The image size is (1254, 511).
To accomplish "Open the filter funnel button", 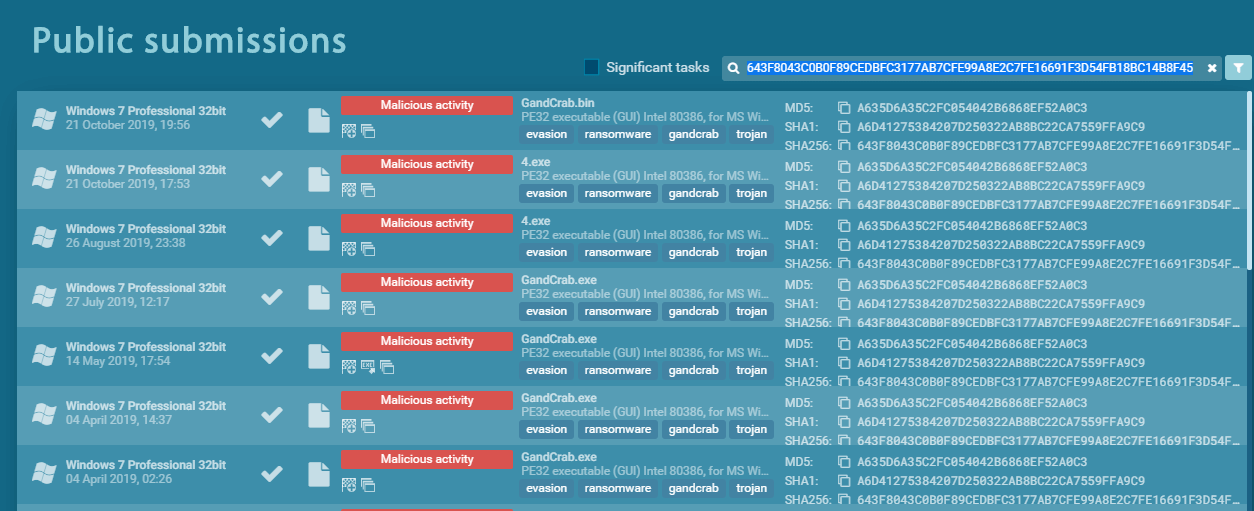I will pos(1238,67).
